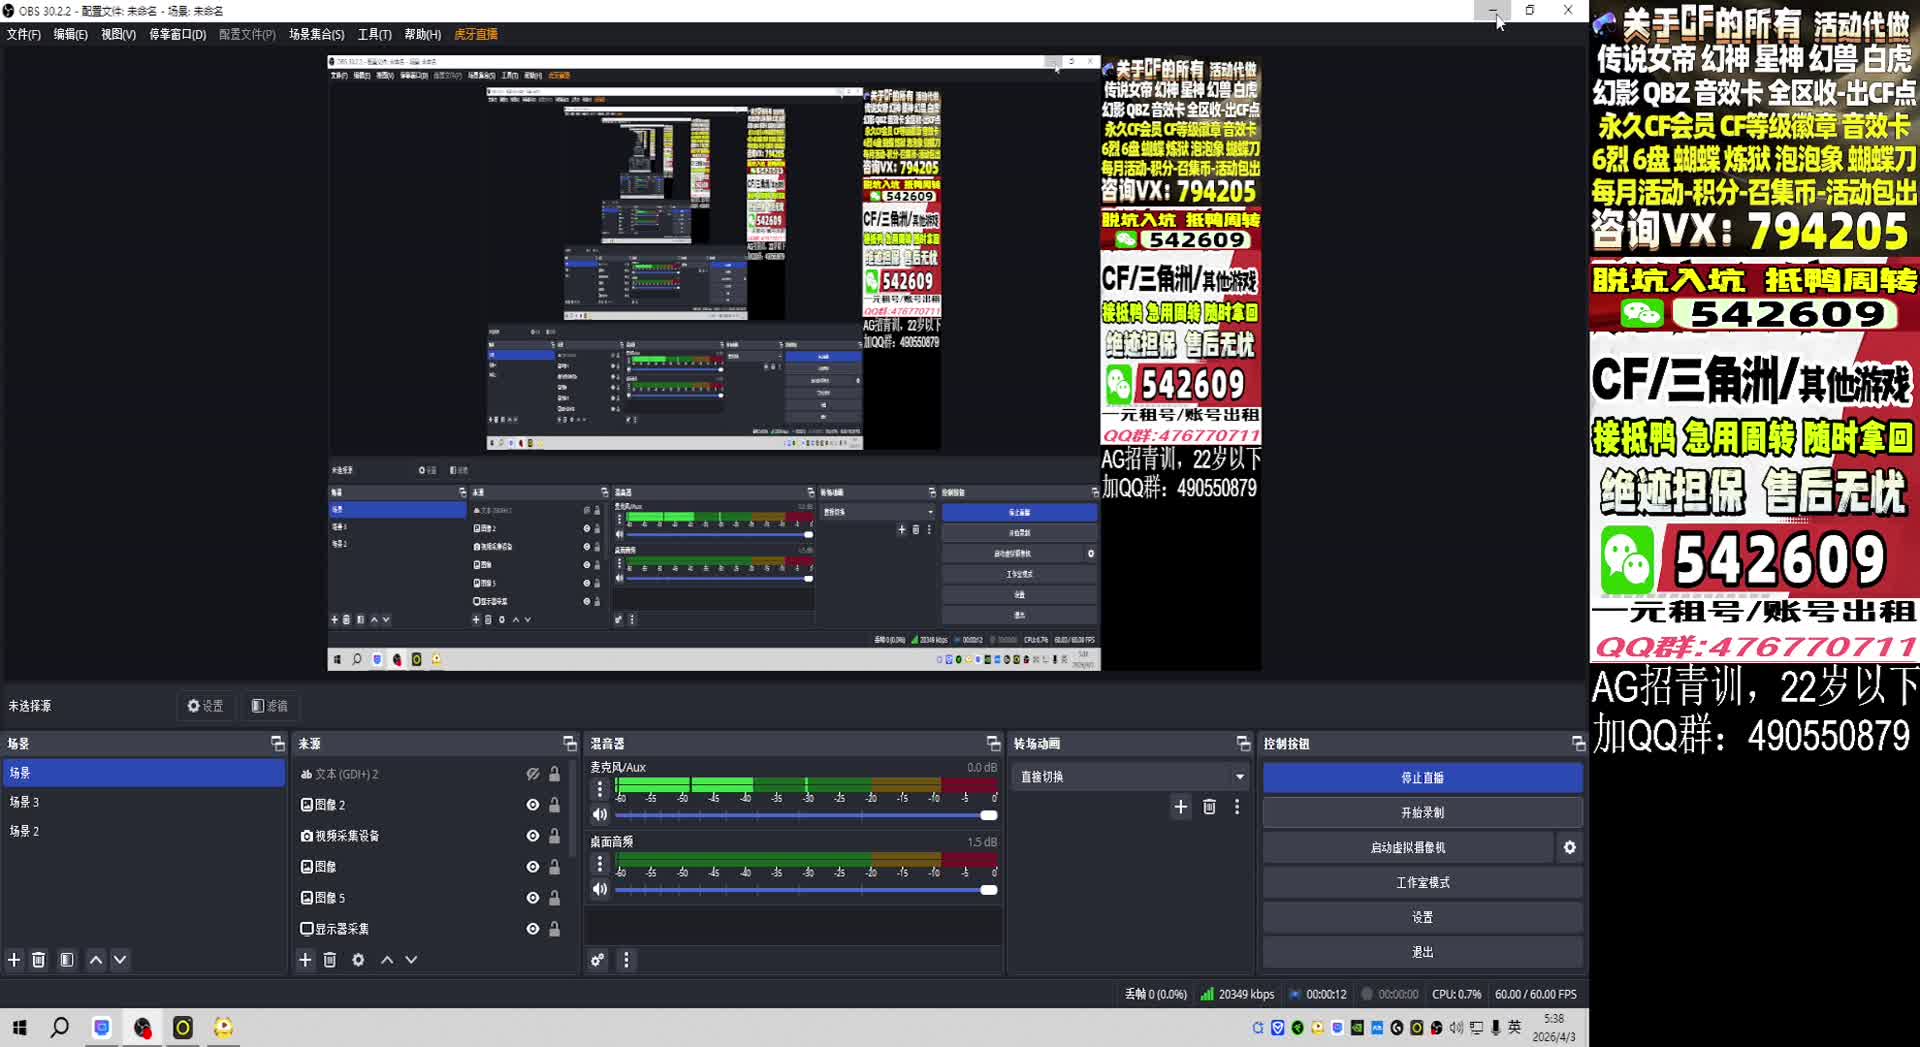Click the 开始录制 button
1920x1047 pixels.
click(x=1421, y=812)
